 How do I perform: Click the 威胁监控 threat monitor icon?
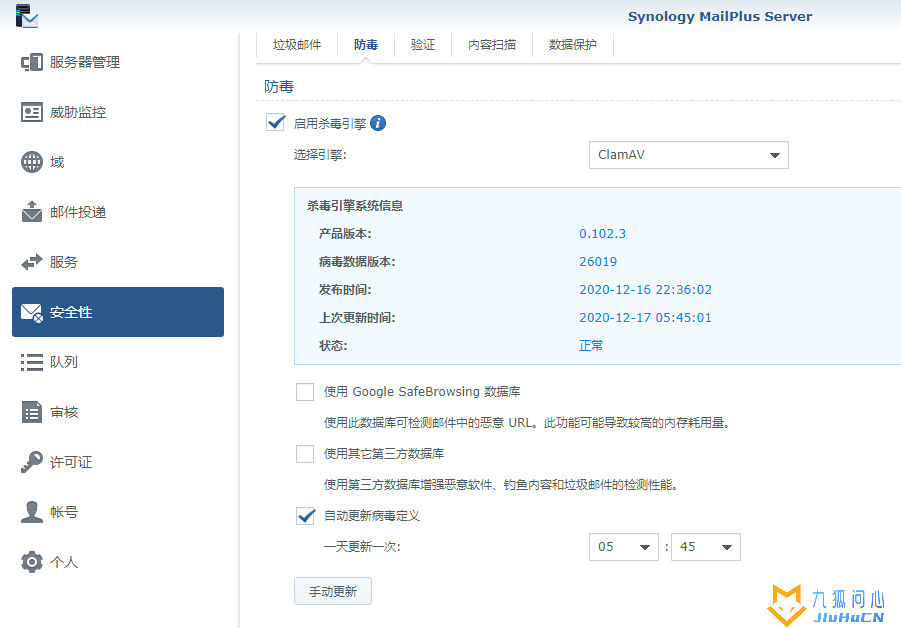pyautogui.click(x=32, y=112)
